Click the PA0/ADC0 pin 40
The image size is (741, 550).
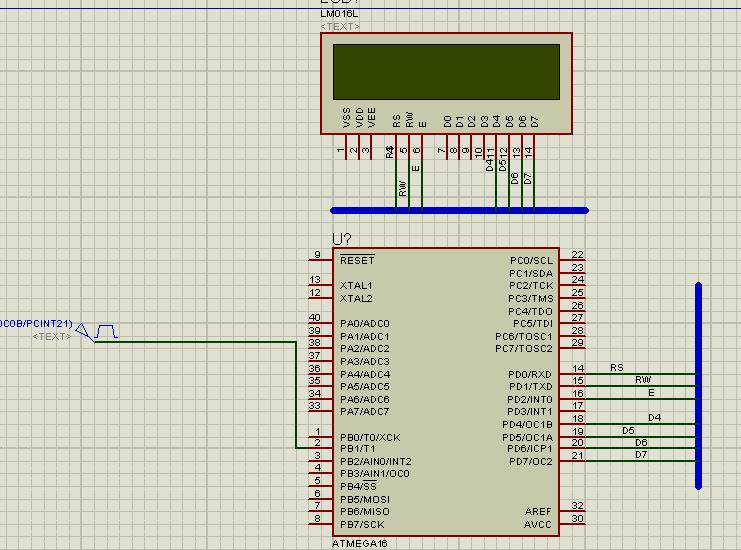click(320, 324)
